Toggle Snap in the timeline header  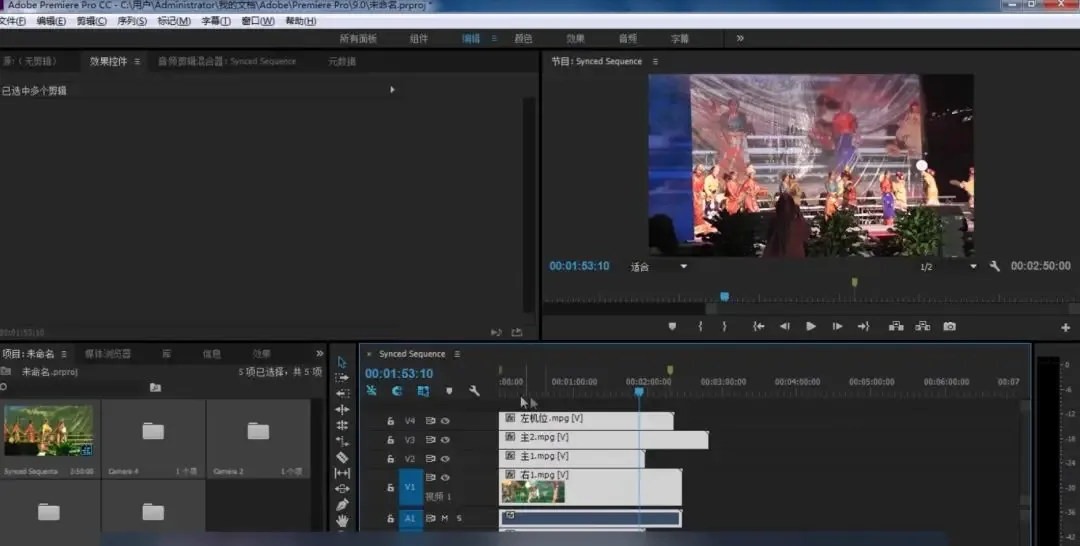[397, 391]
